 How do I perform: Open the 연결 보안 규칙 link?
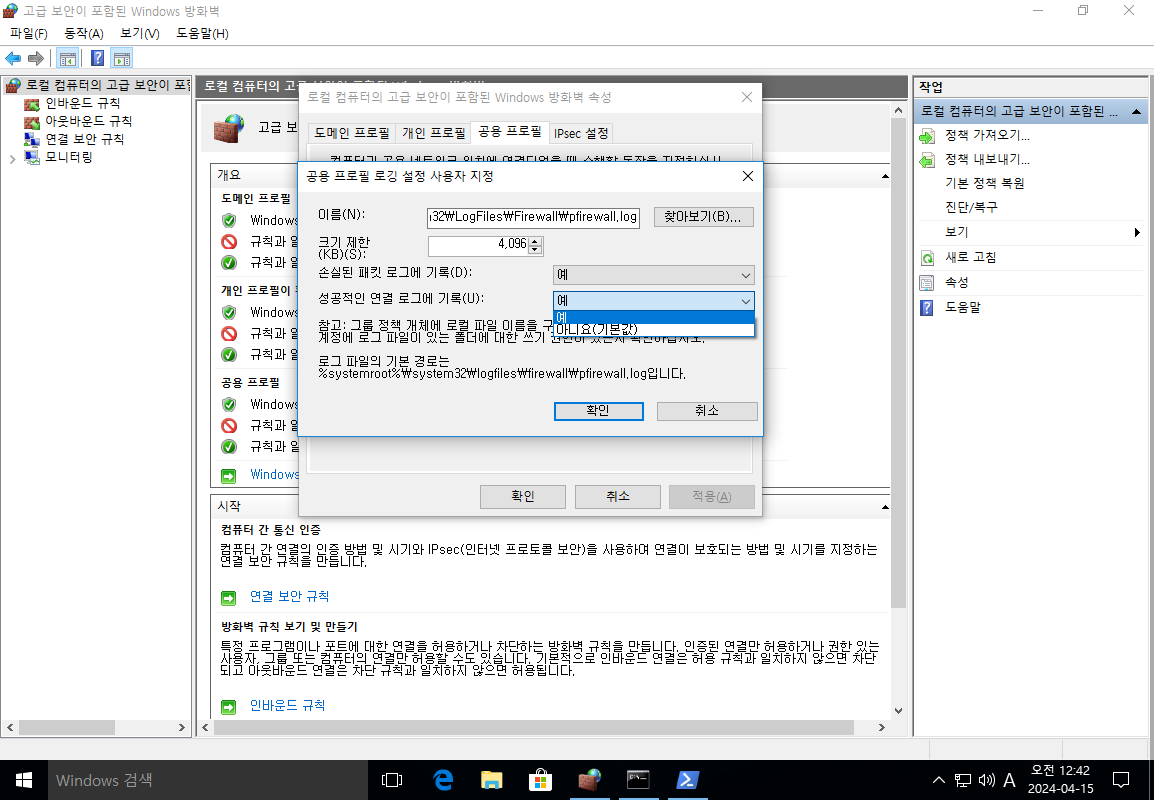289,596
